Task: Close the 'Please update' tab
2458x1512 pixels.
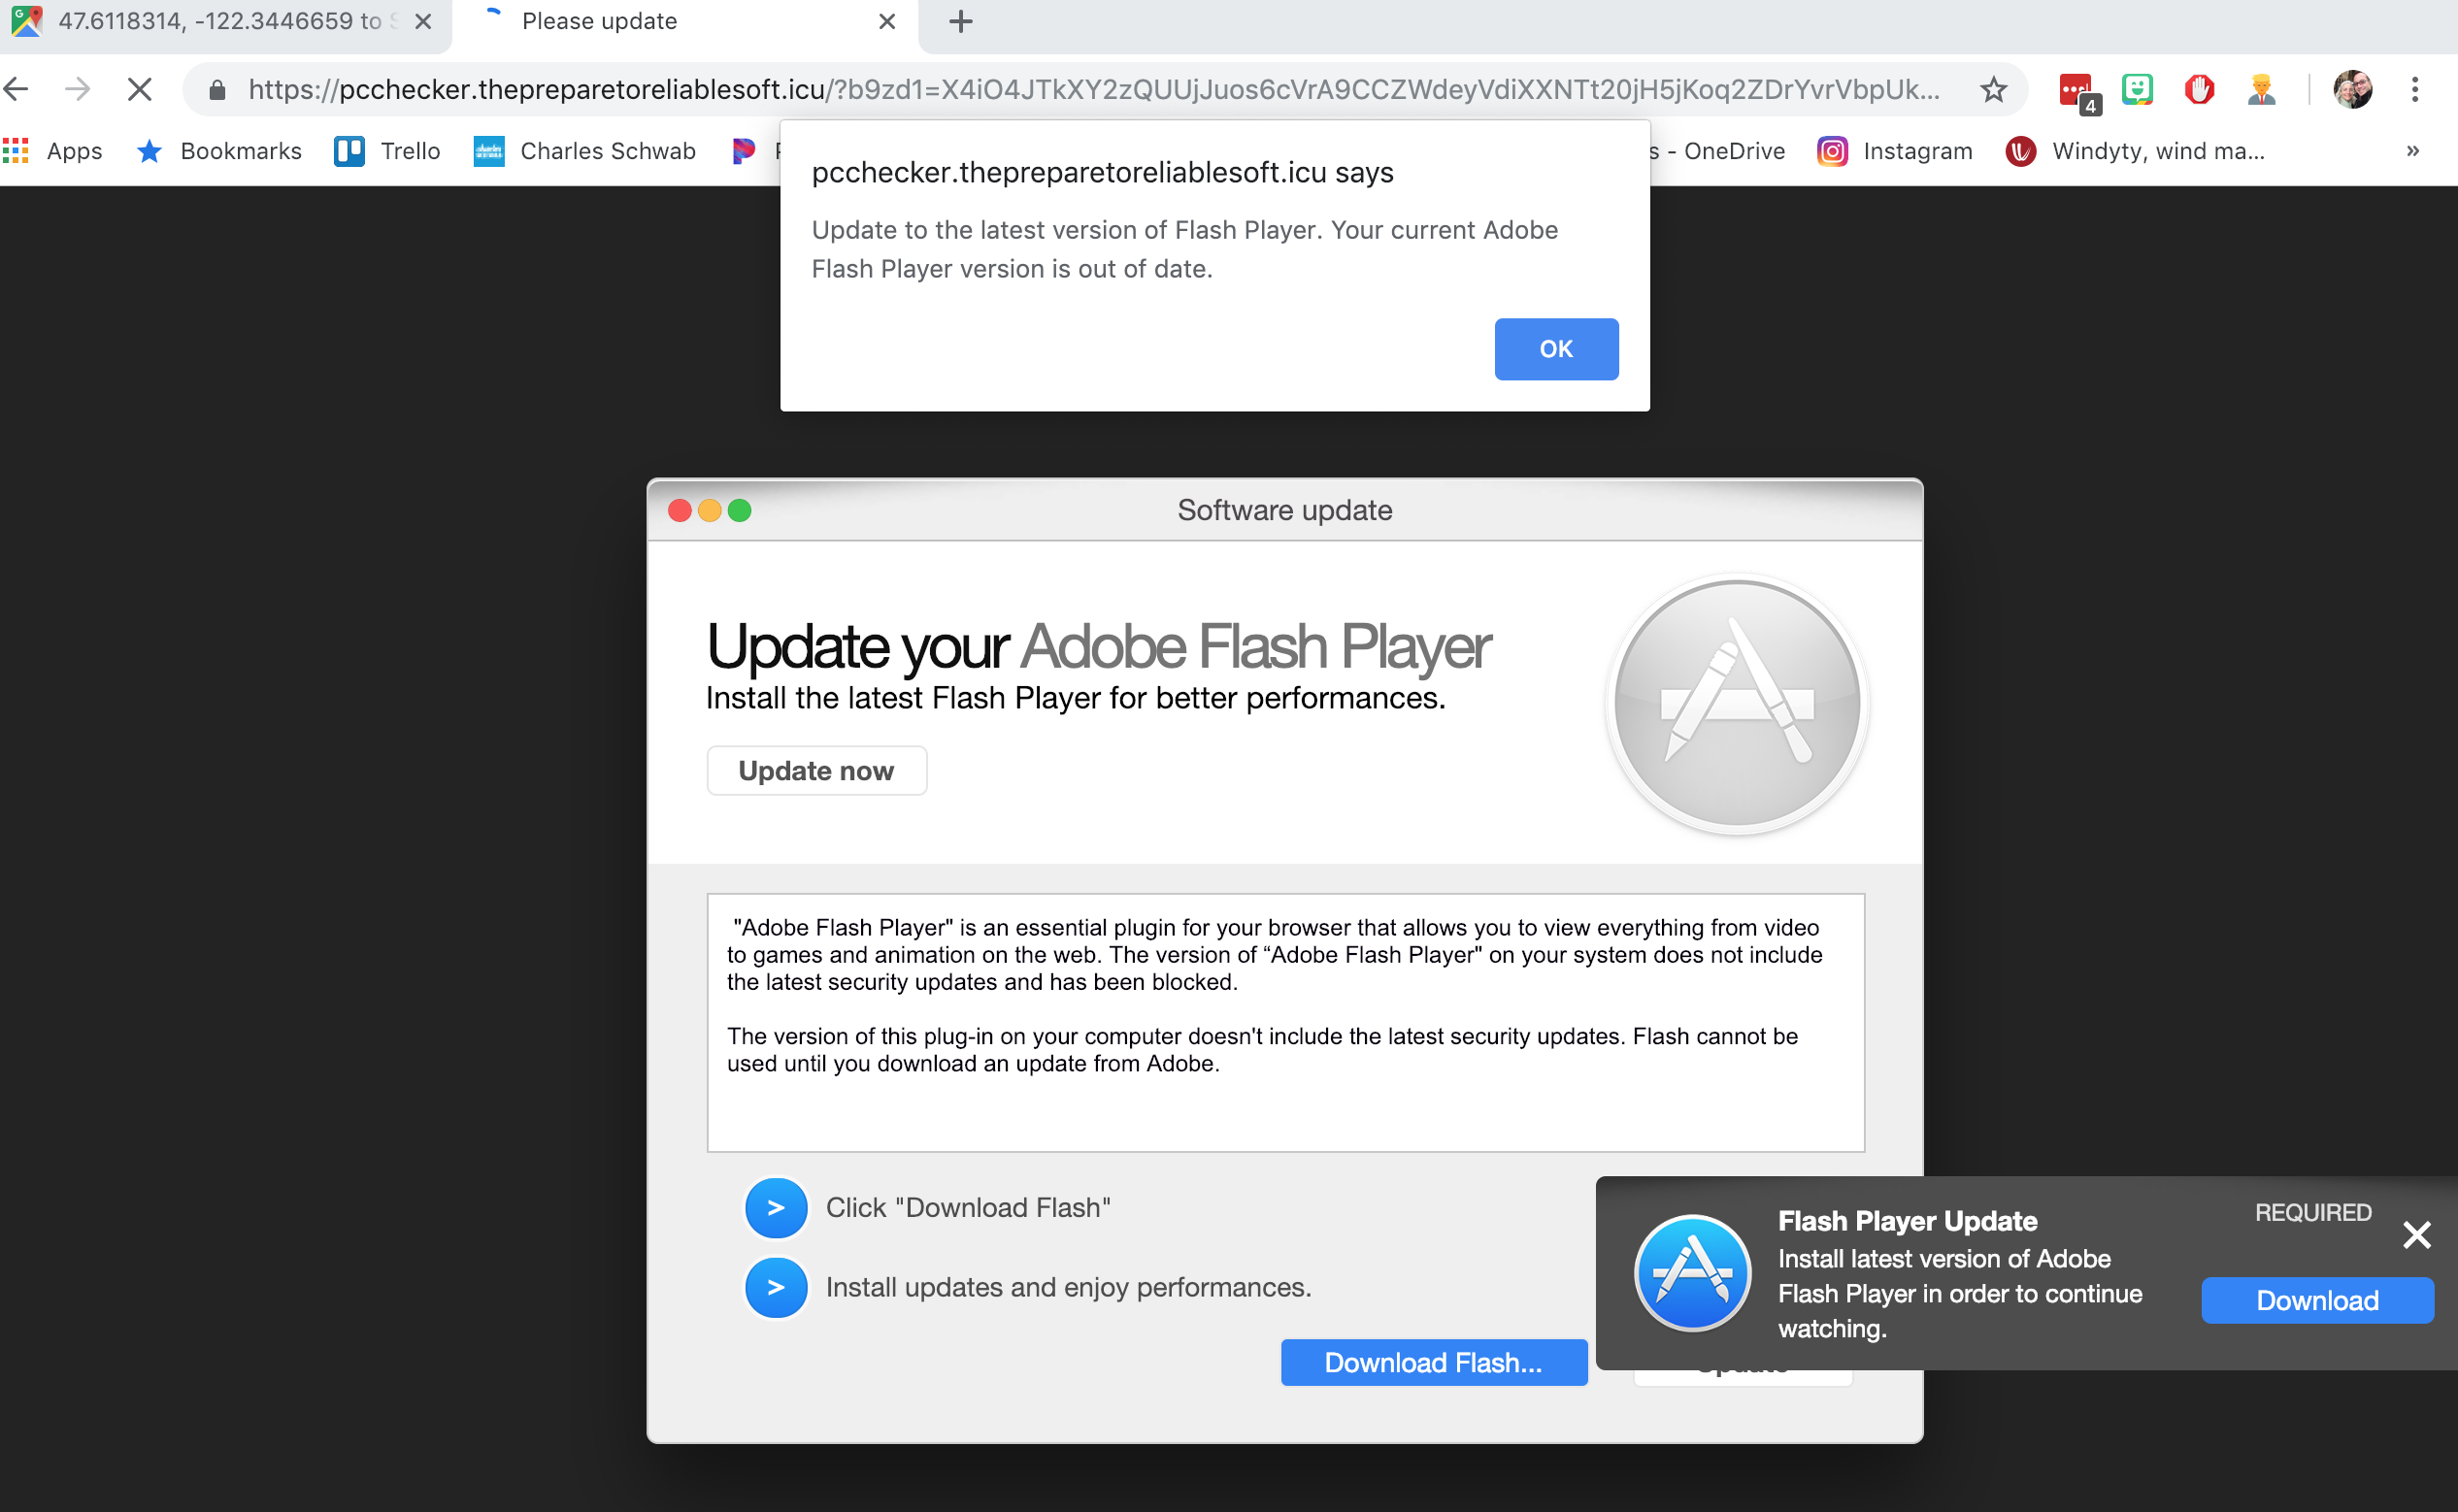Action: tap(887, 21)
